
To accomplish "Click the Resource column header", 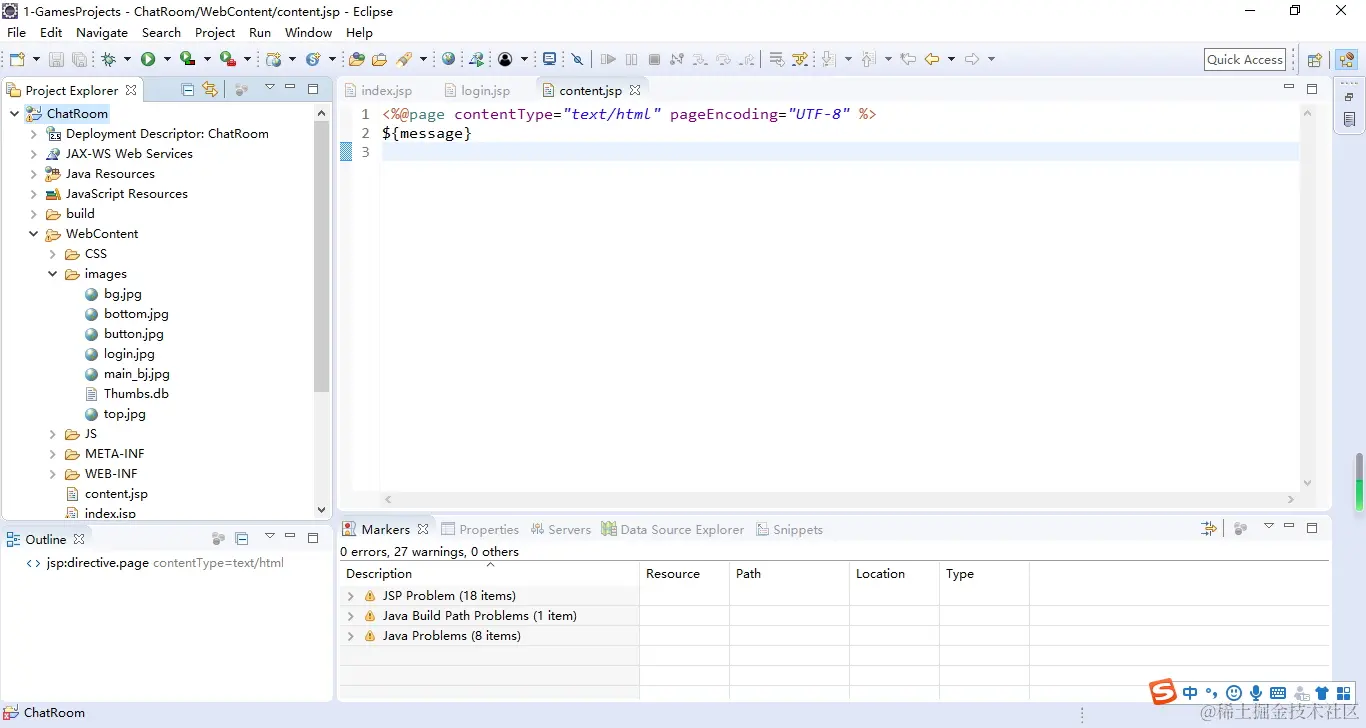I will [684, 574].
